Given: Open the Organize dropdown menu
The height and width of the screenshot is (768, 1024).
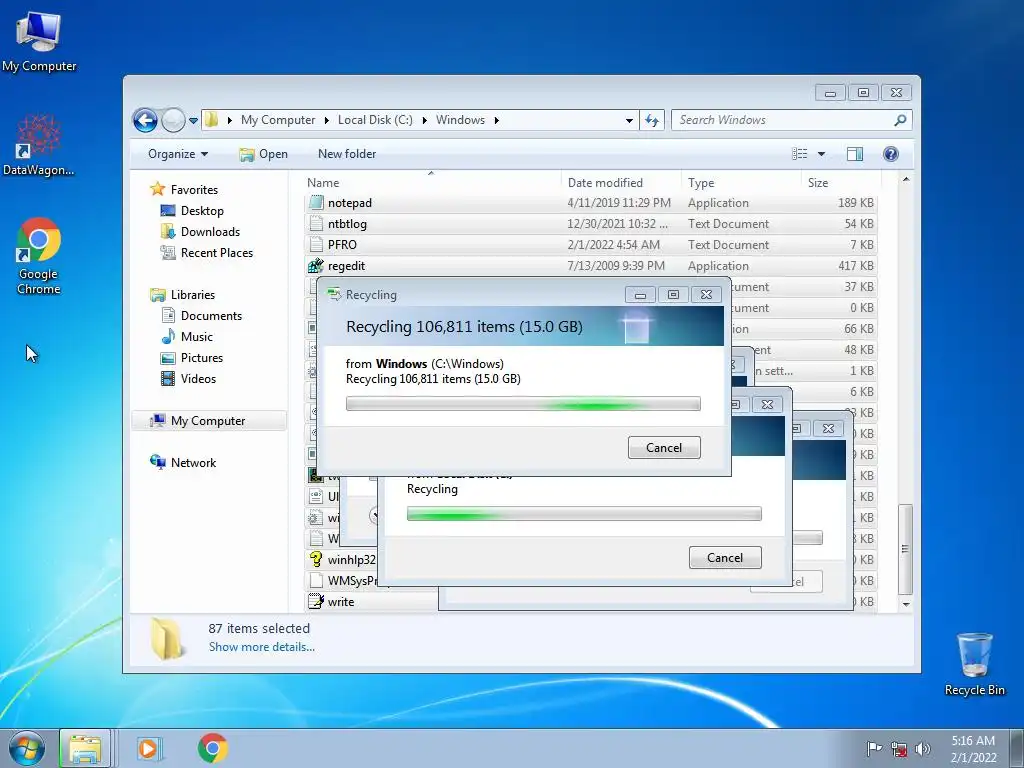Looking at the screenshot, I should click(x=178, y=154).
